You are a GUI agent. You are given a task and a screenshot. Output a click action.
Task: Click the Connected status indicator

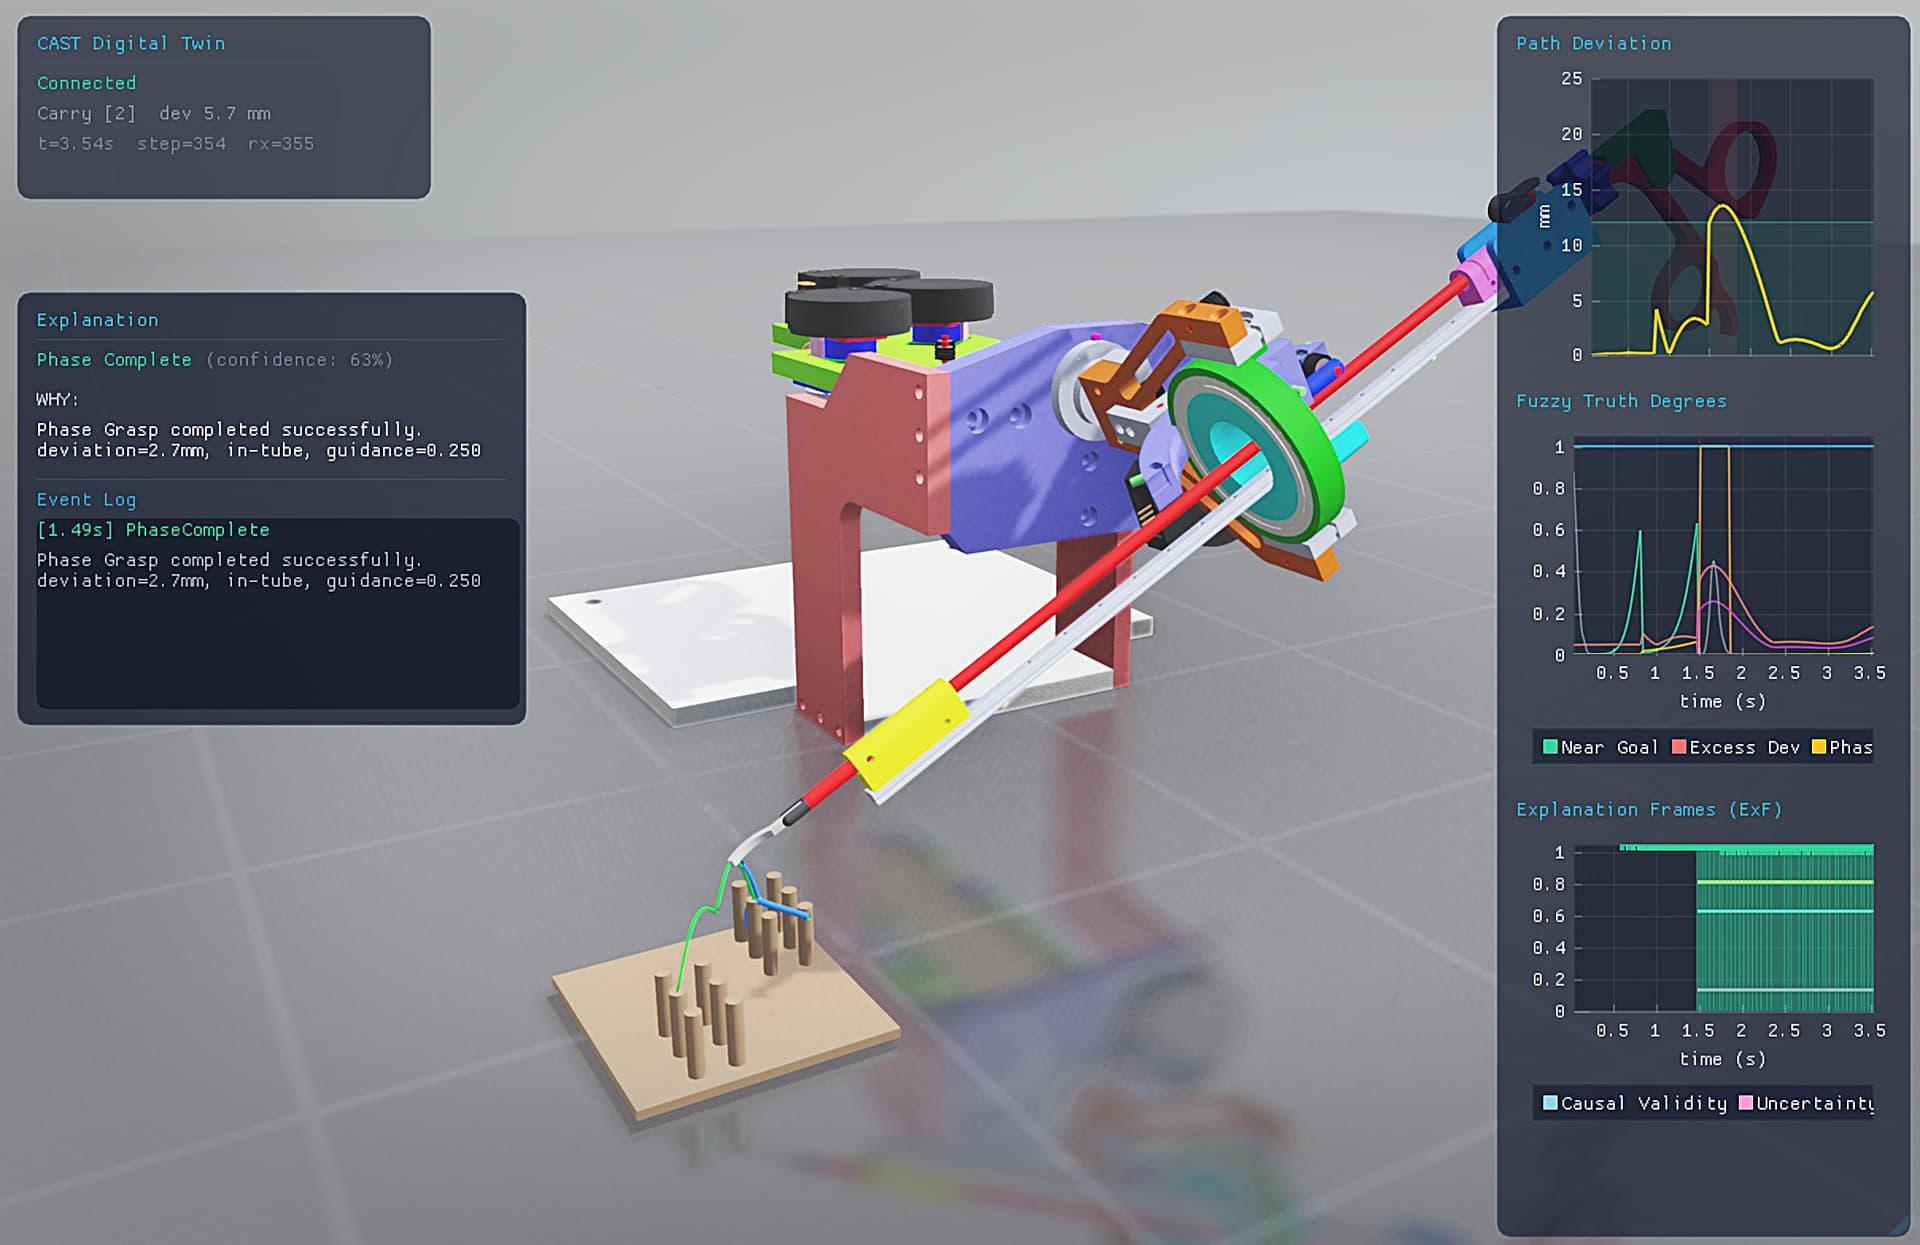pos(86,83)
